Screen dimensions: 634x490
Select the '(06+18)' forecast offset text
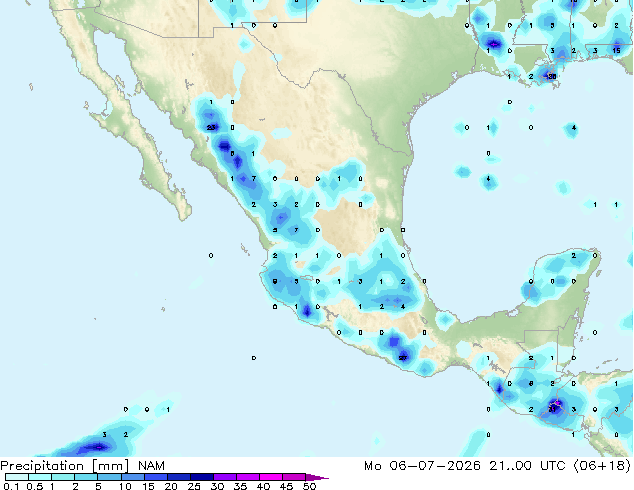click(602, 466)
